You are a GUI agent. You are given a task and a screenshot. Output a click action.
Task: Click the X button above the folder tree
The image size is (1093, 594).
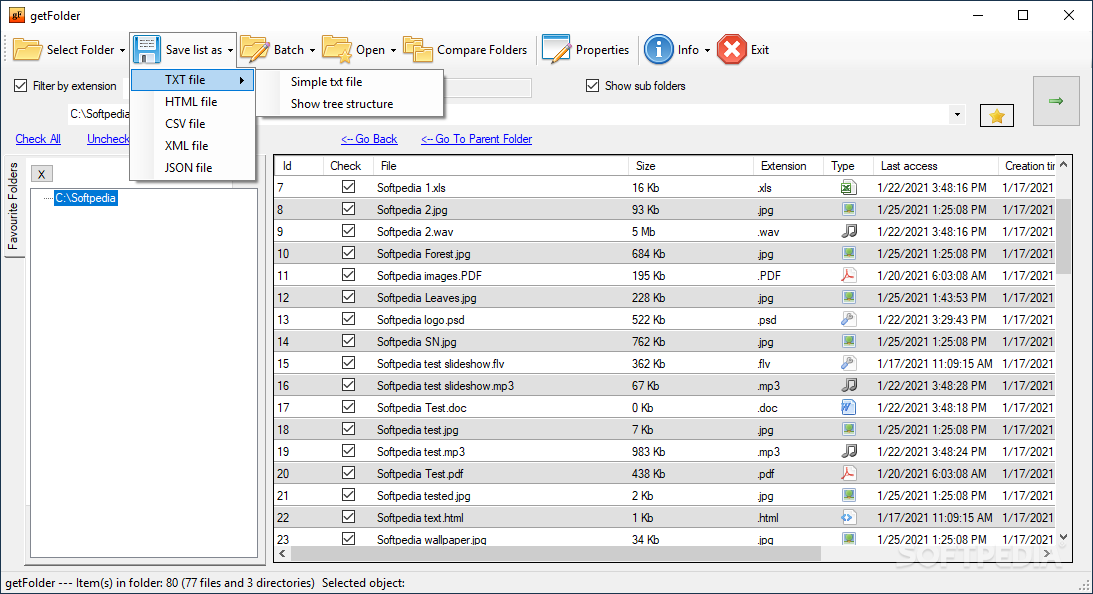pos(42,174)
